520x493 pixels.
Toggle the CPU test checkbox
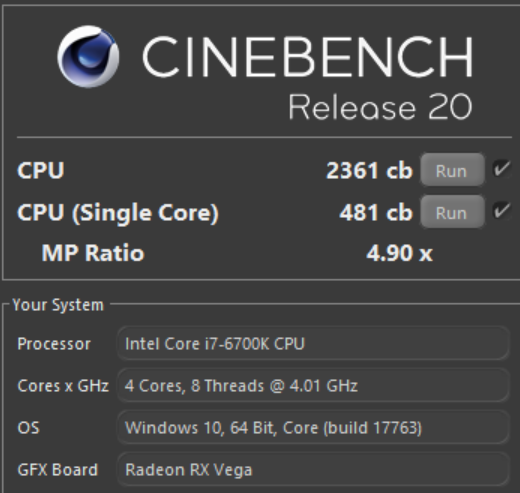[x=502, y=169]
